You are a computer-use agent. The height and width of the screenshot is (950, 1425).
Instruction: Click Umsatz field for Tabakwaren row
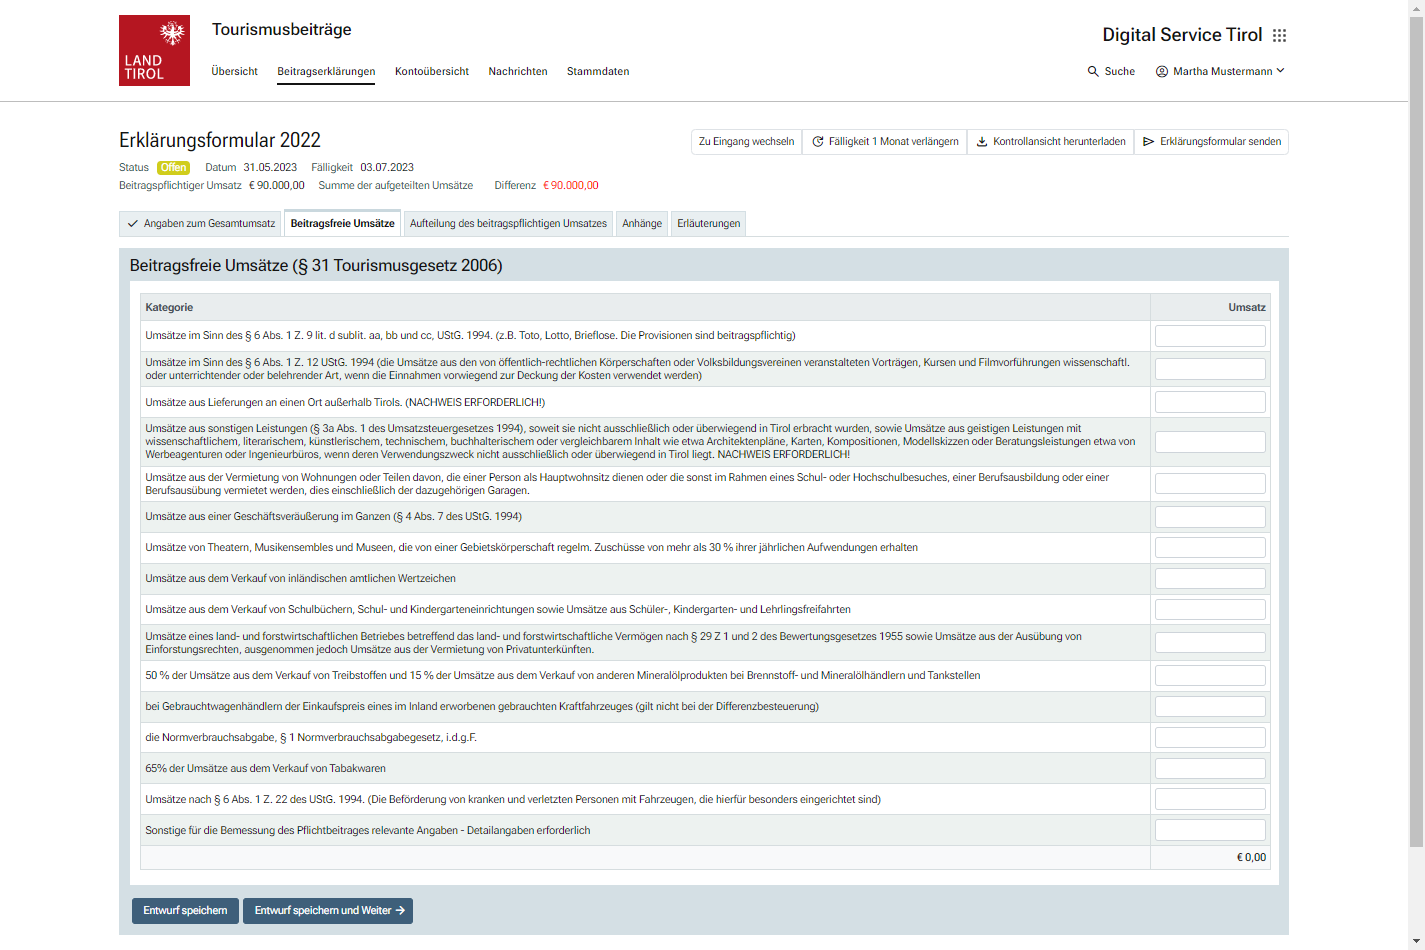click(x=1210, y=769)
